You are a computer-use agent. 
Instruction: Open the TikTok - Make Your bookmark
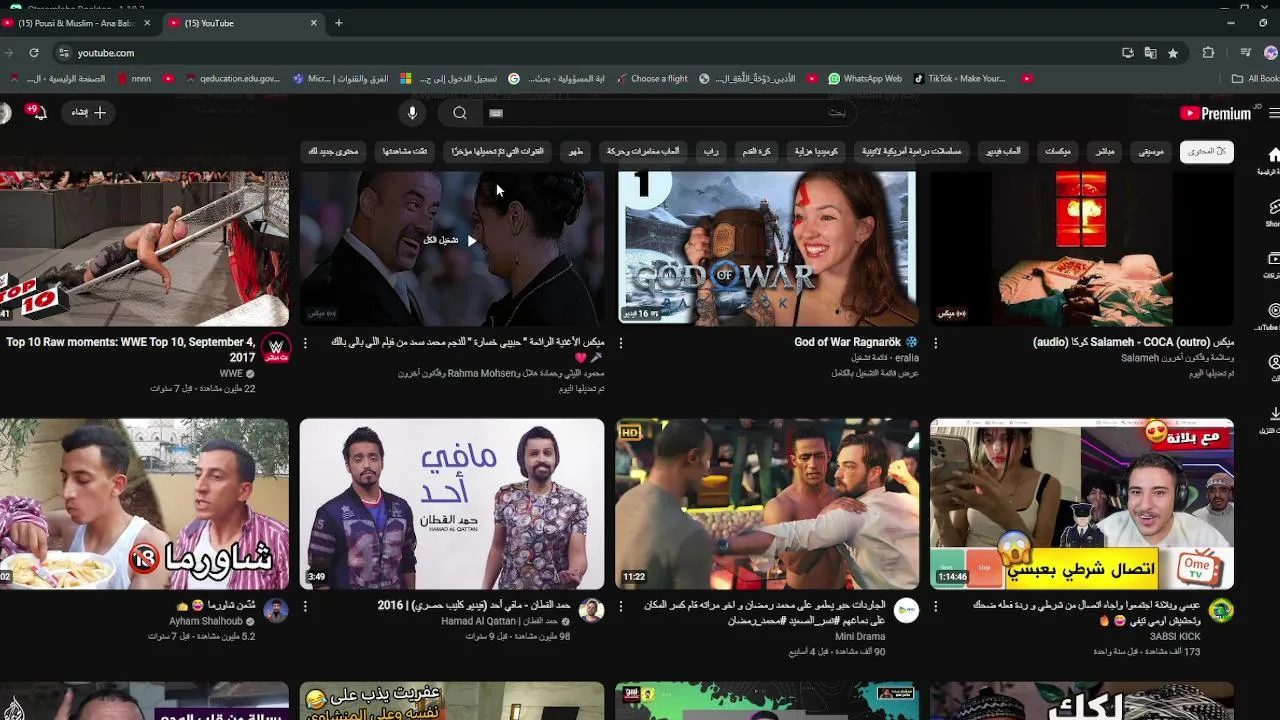pyautogui.click(x=958, y=78)
